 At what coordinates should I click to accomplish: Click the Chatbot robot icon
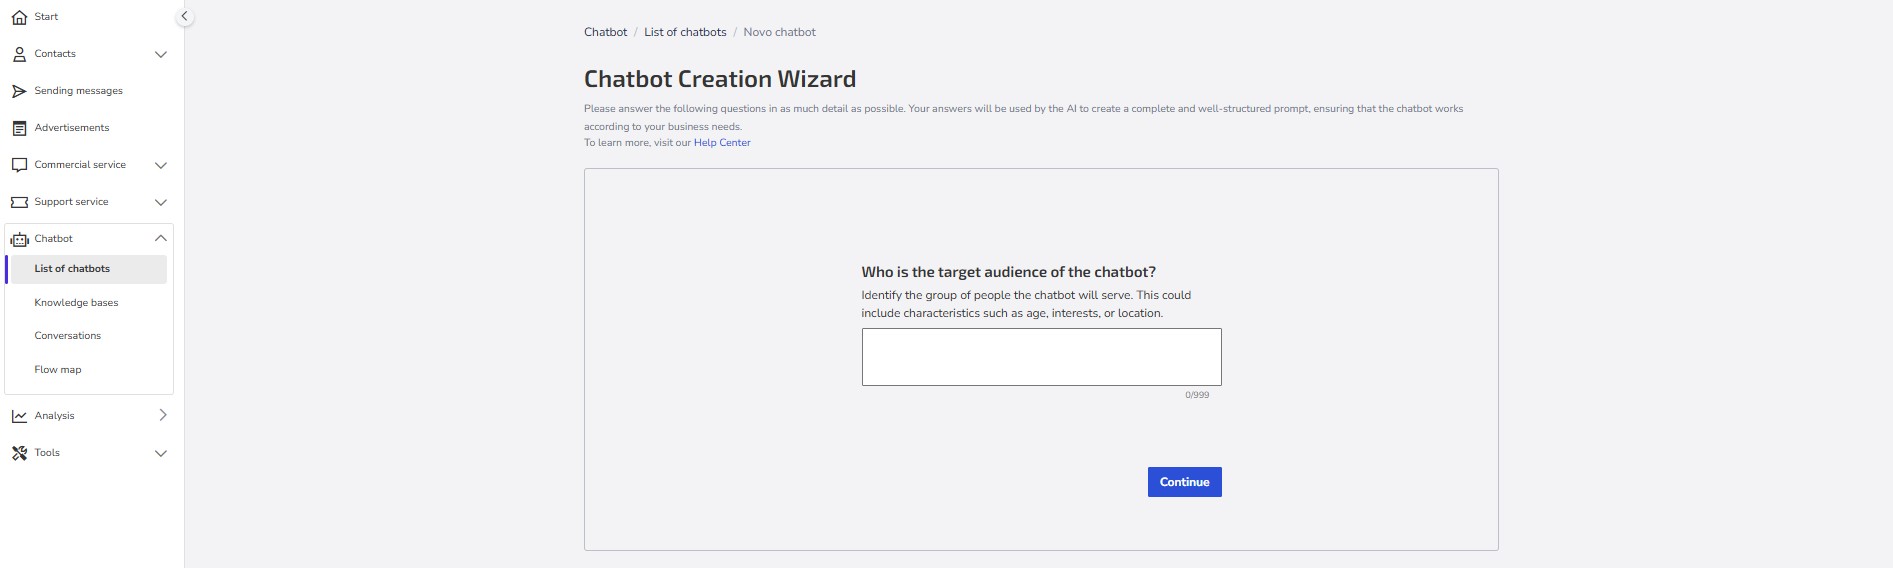(x=19, y=239)
